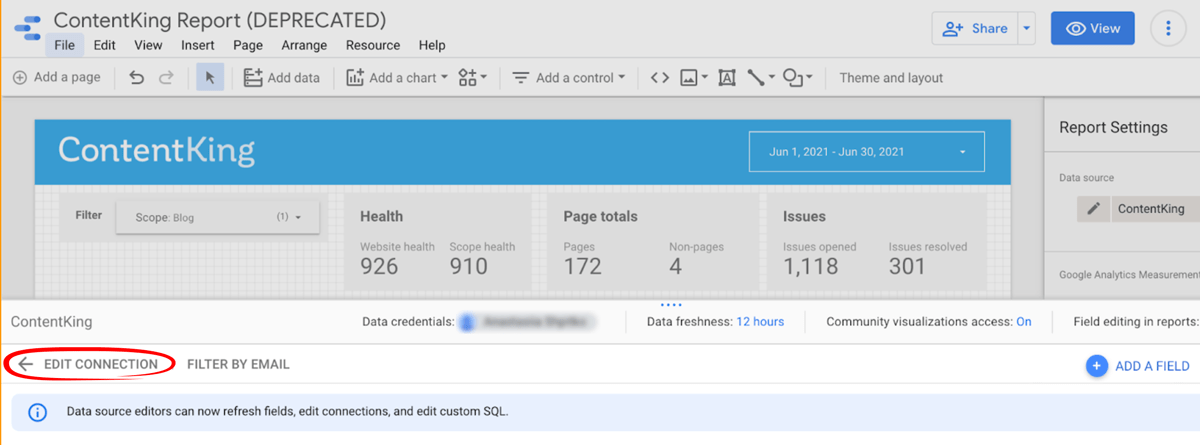1200x445 pixels.
Task: Insert URL embed with code brackets icon
Action: pyautogui.click(x=659, y=77)
